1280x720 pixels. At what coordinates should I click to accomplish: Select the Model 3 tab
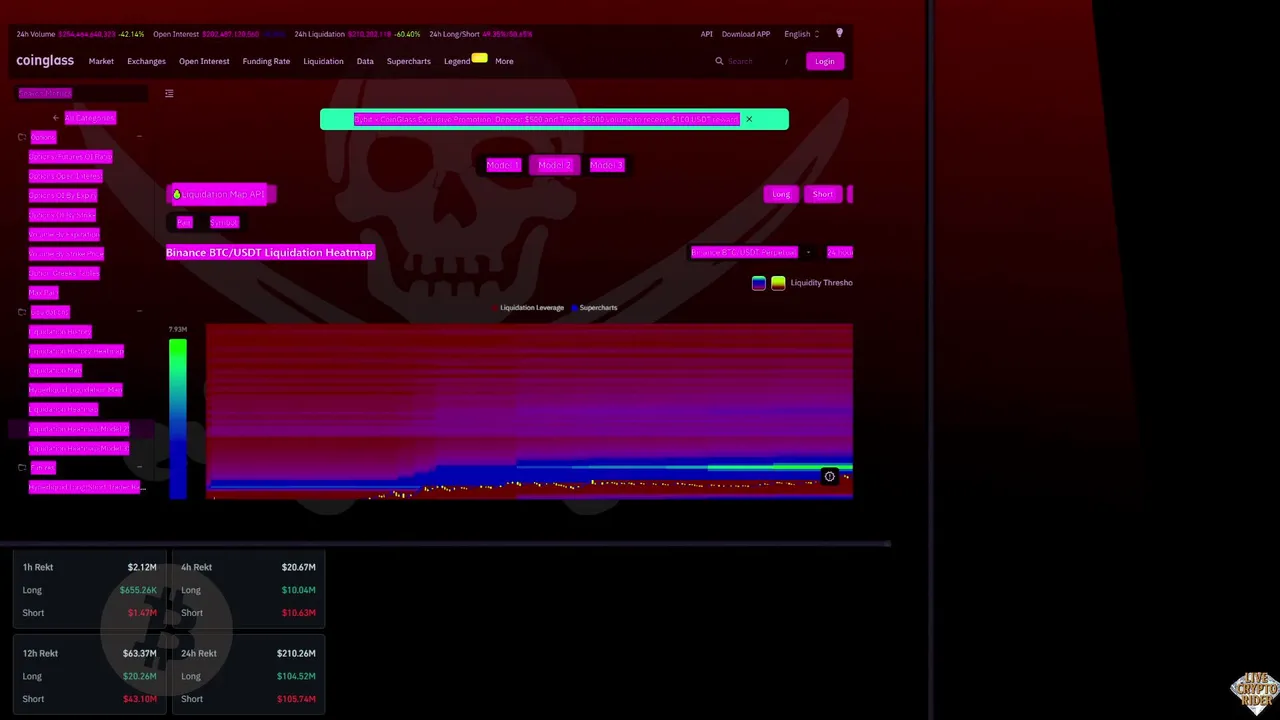point(606,165)
